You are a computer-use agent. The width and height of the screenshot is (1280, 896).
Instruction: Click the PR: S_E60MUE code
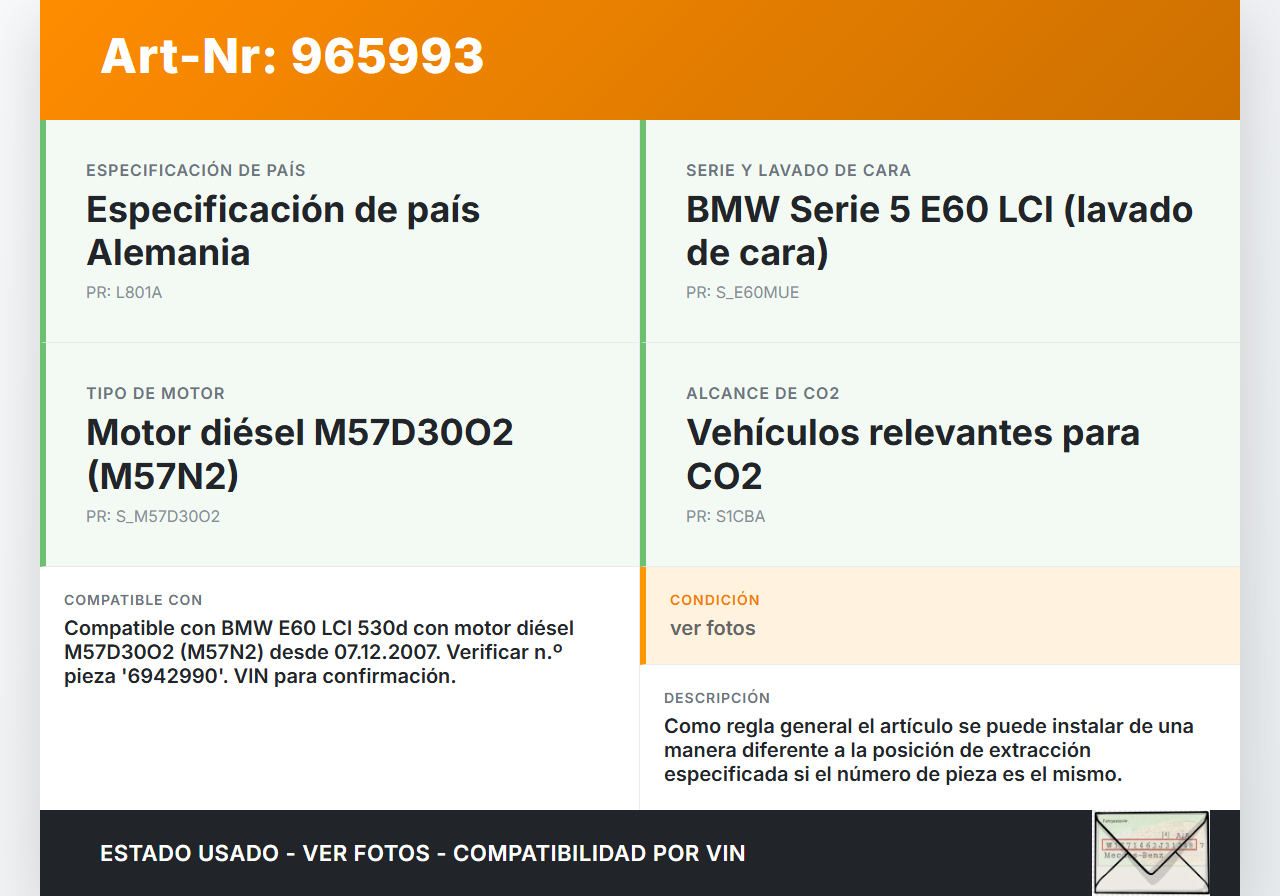coord(742,293)
